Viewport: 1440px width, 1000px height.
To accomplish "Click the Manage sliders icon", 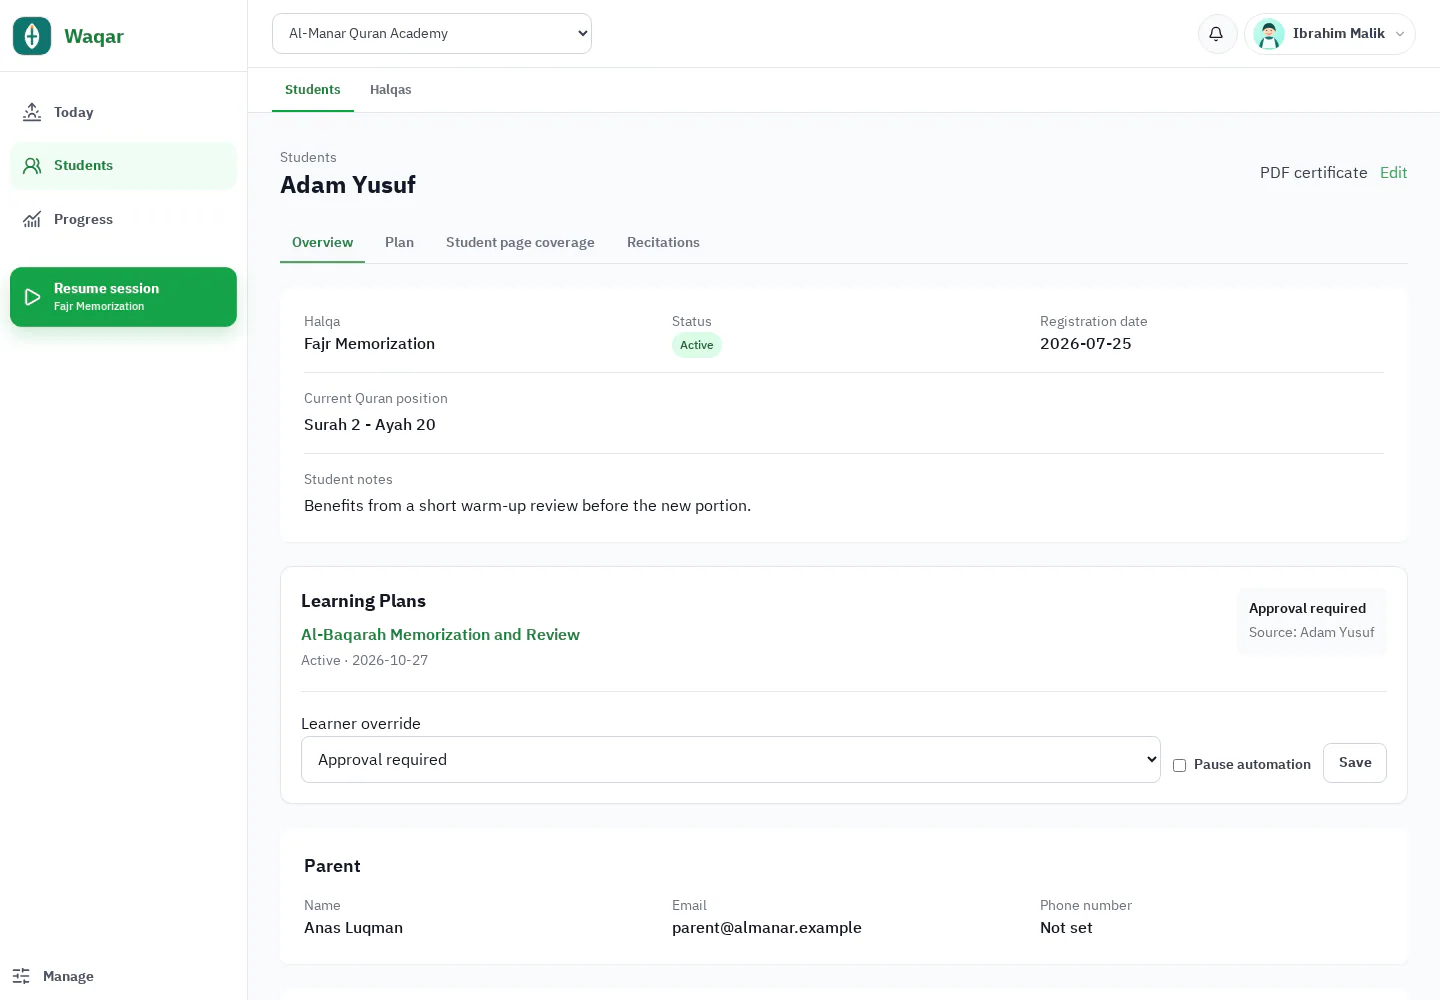I will tap(21, 976).
